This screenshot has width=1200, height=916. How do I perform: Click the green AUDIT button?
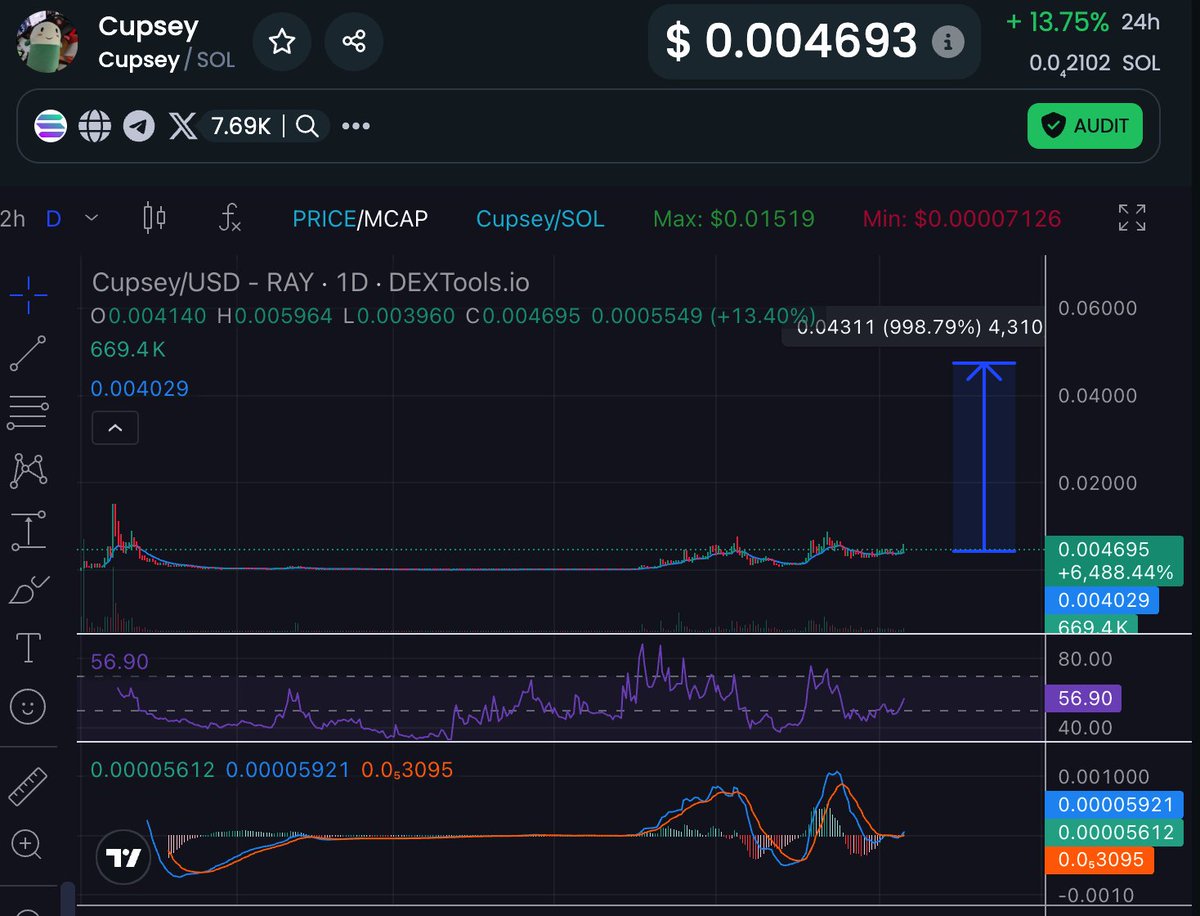pyautogui.click(x=1084, y=126)
